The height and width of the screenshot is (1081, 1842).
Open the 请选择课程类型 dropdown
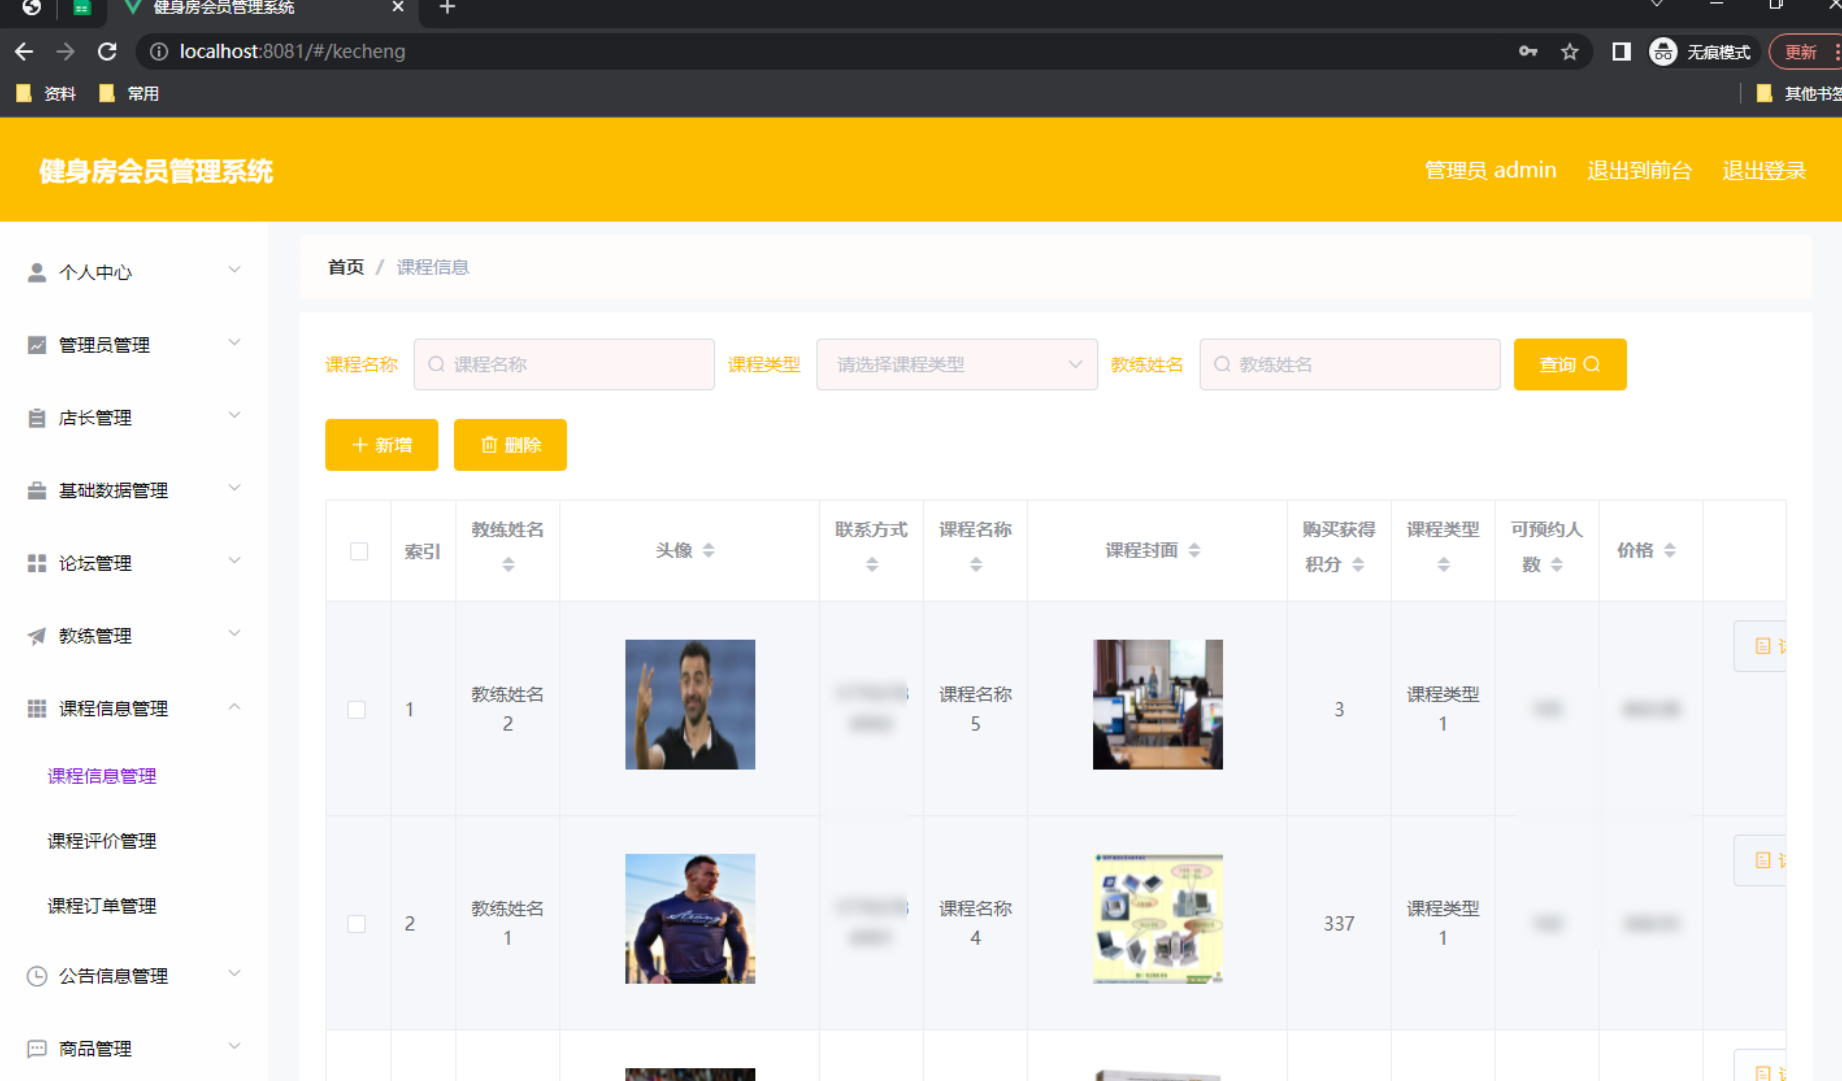(x=957, y=365)
